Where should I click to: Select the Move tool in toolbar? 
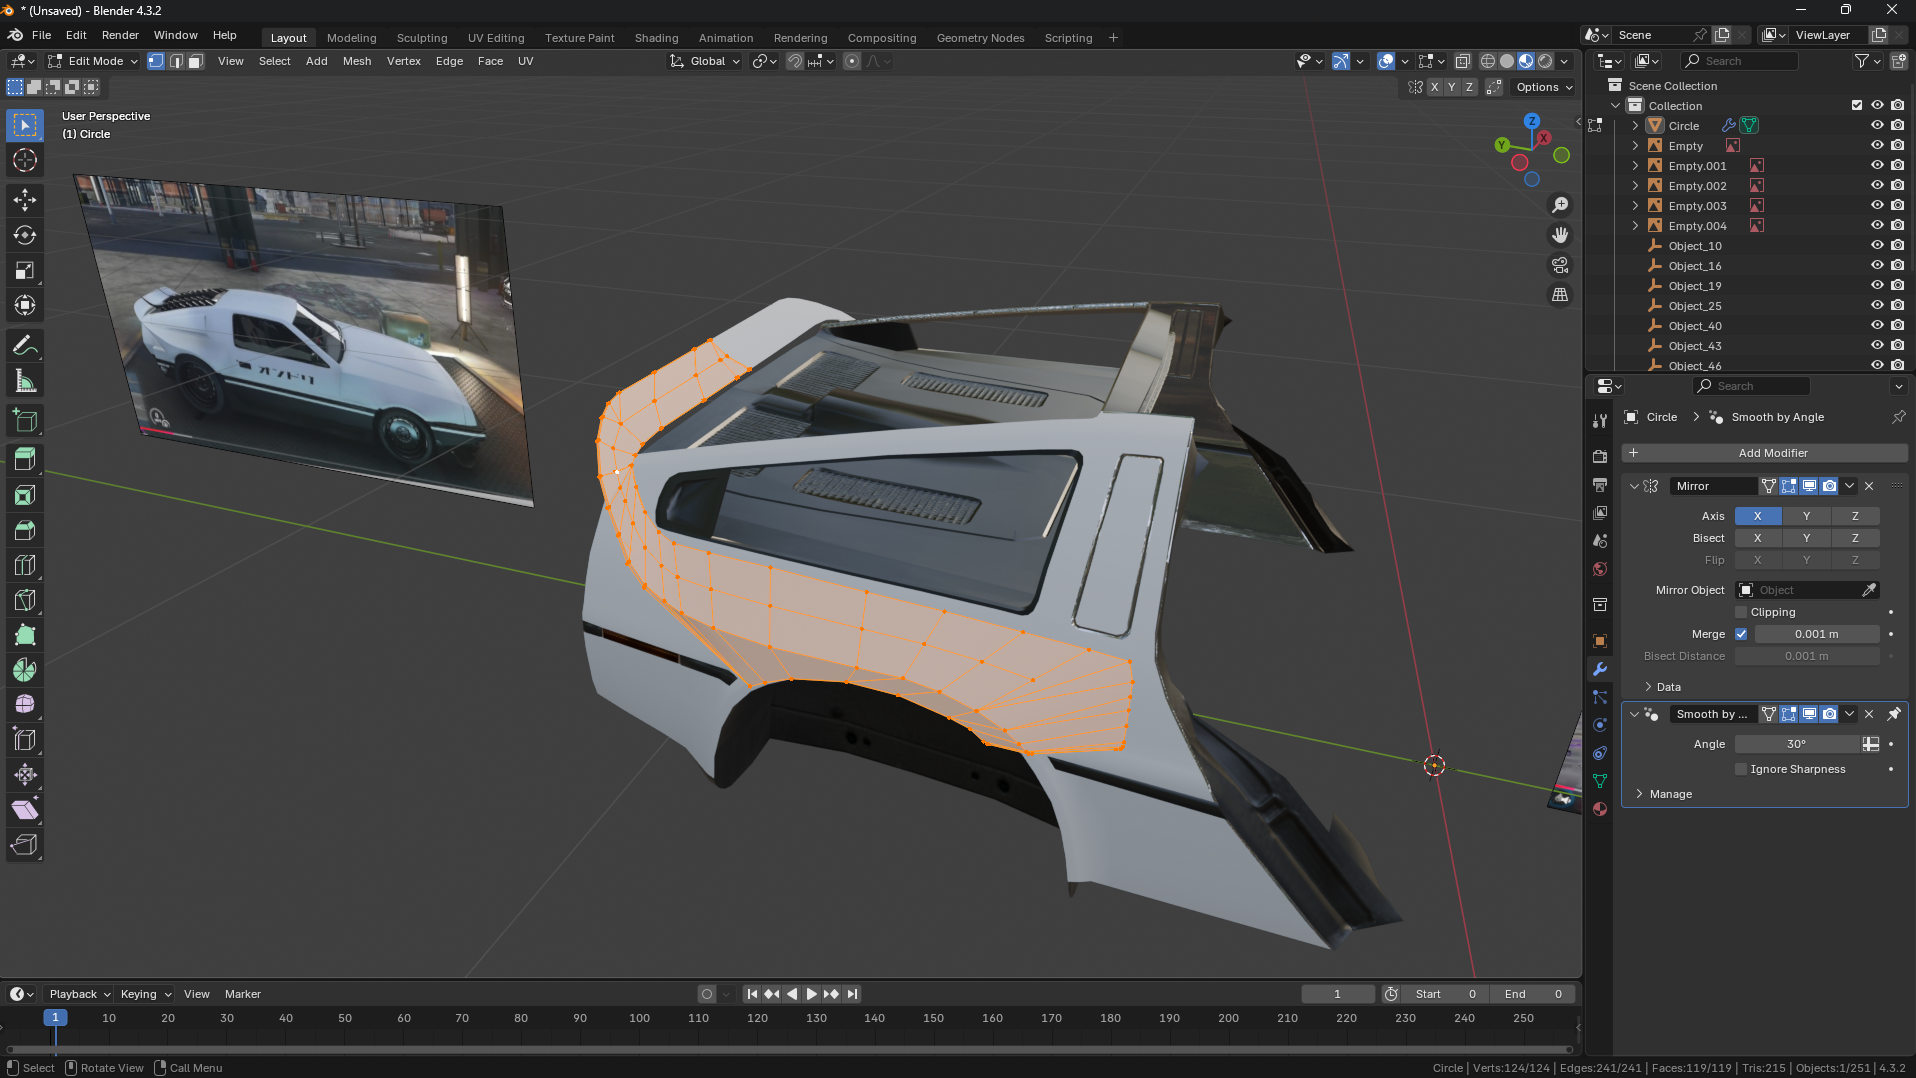25,200
